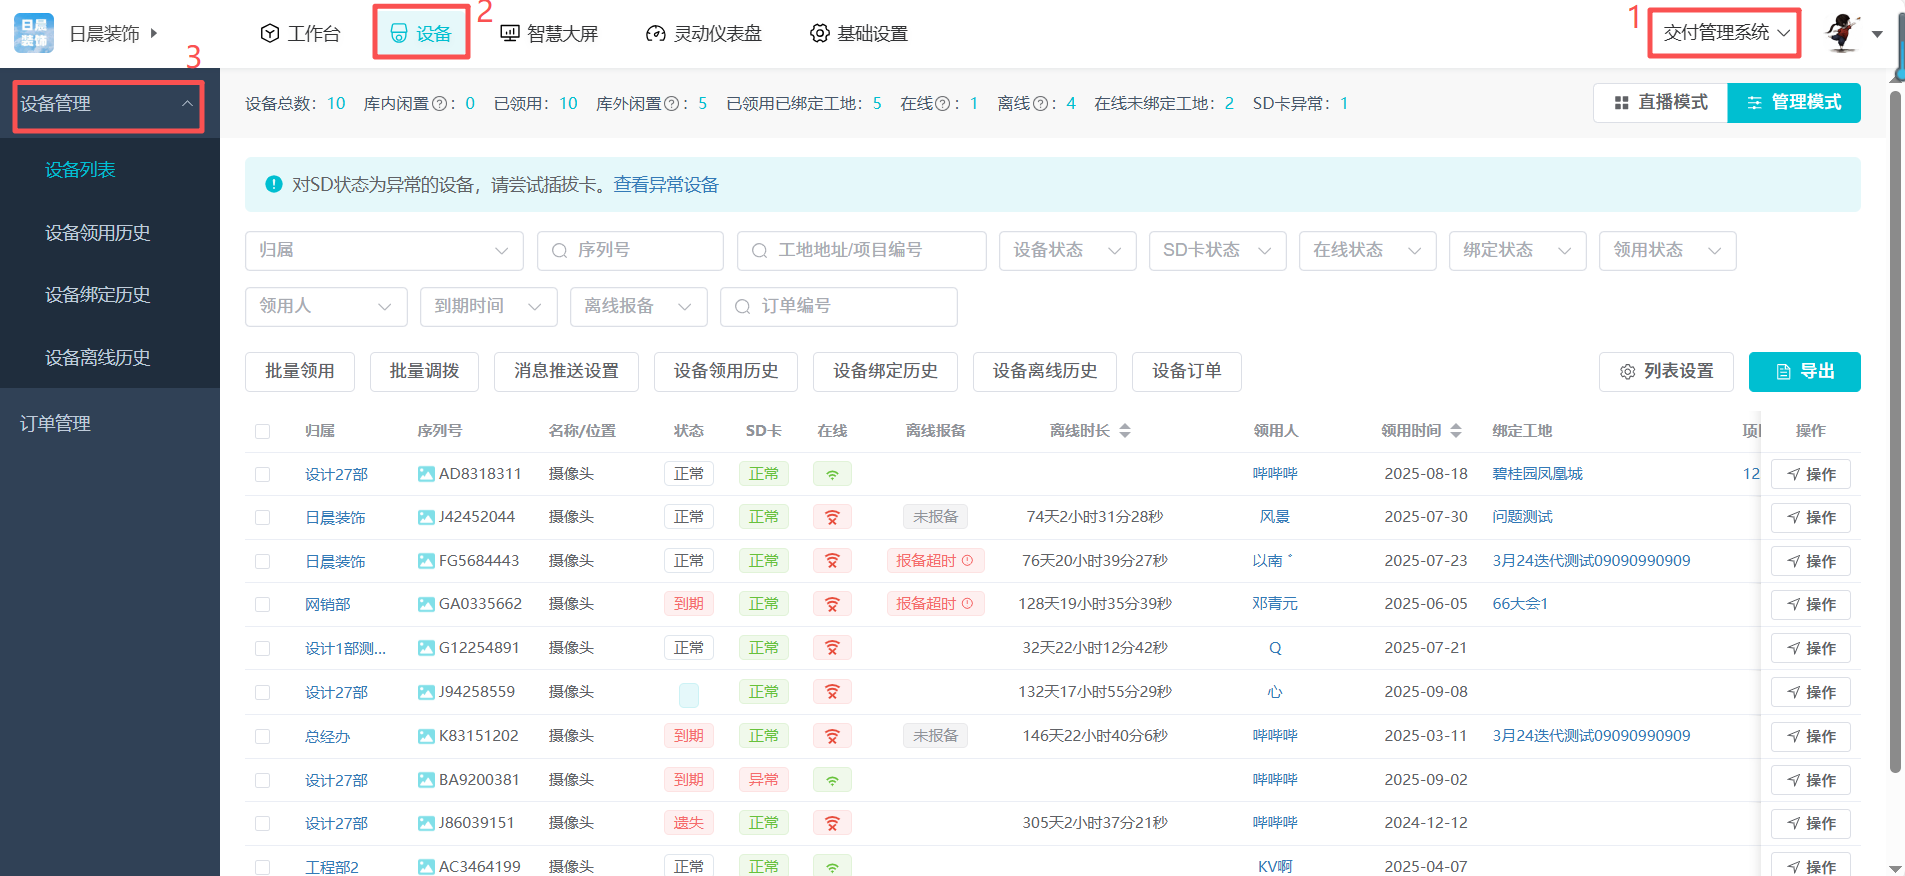This screenshot has height=876, width=1905.
Task: Click the 查看异常设备 link
Action: coord(666,185)
